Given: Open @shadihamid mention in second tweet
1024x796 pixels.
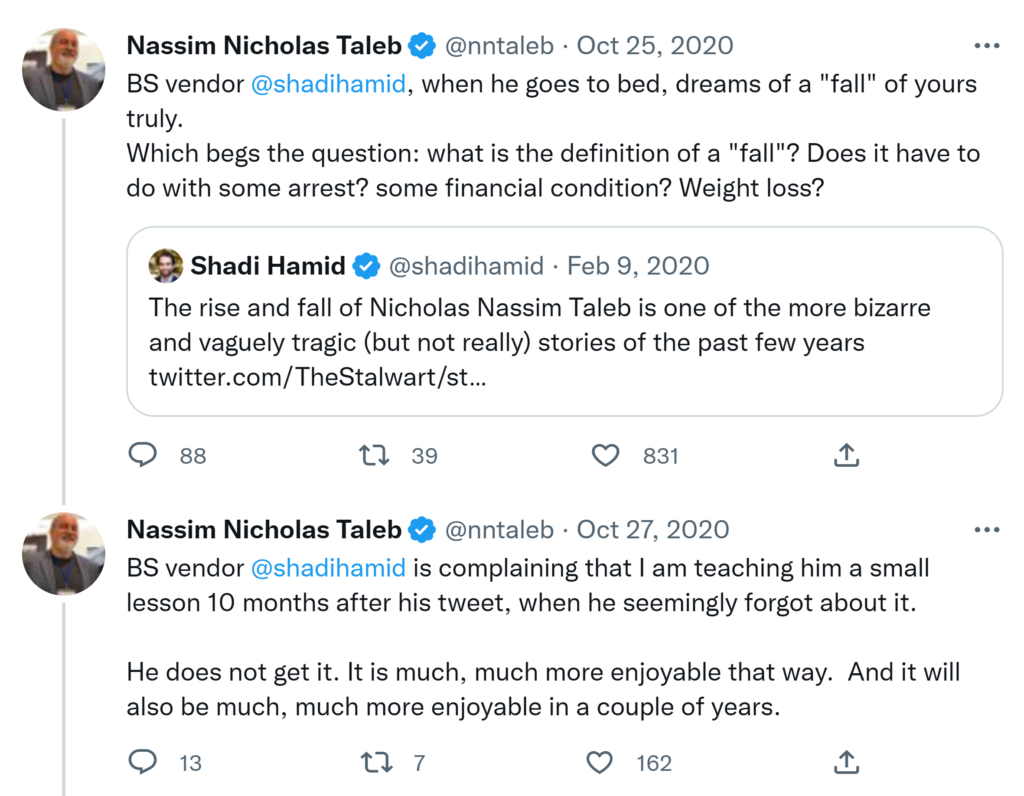Looking at the screenshot, I should pos(328,568).
